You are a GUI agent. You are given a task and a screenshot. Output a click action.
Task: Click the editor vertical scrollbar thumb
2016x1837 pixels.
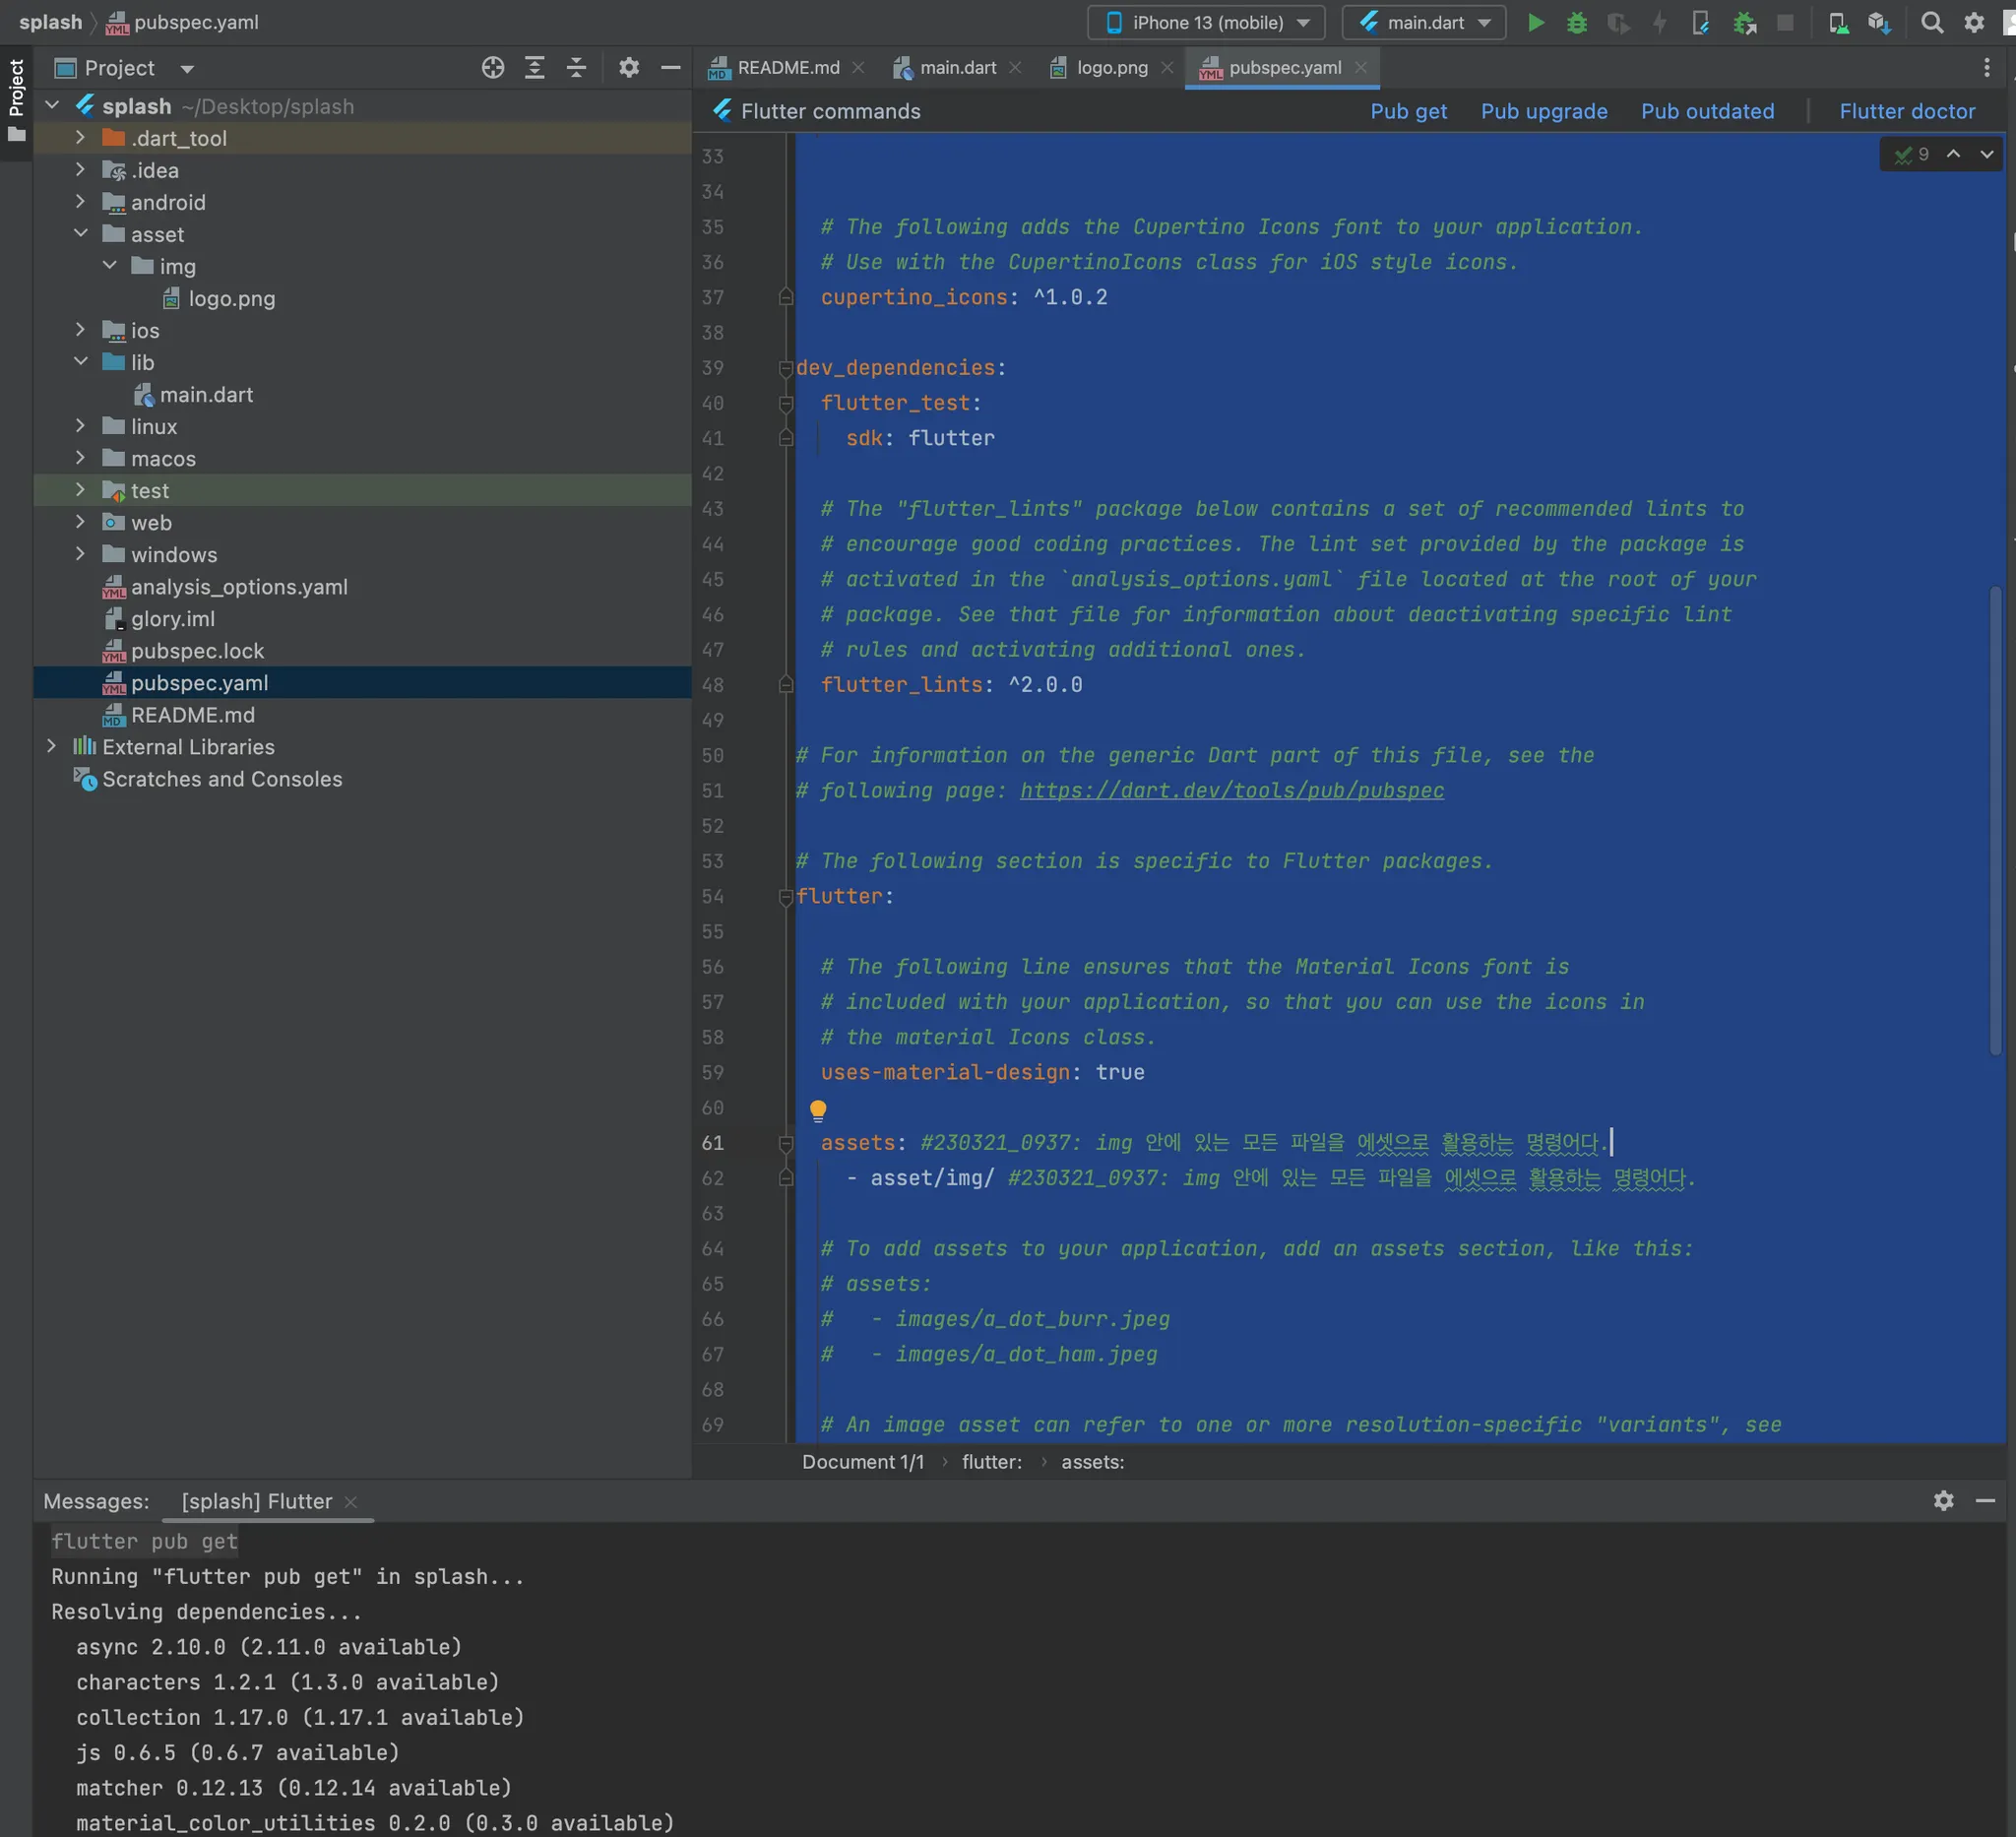tap(1995, 820)
